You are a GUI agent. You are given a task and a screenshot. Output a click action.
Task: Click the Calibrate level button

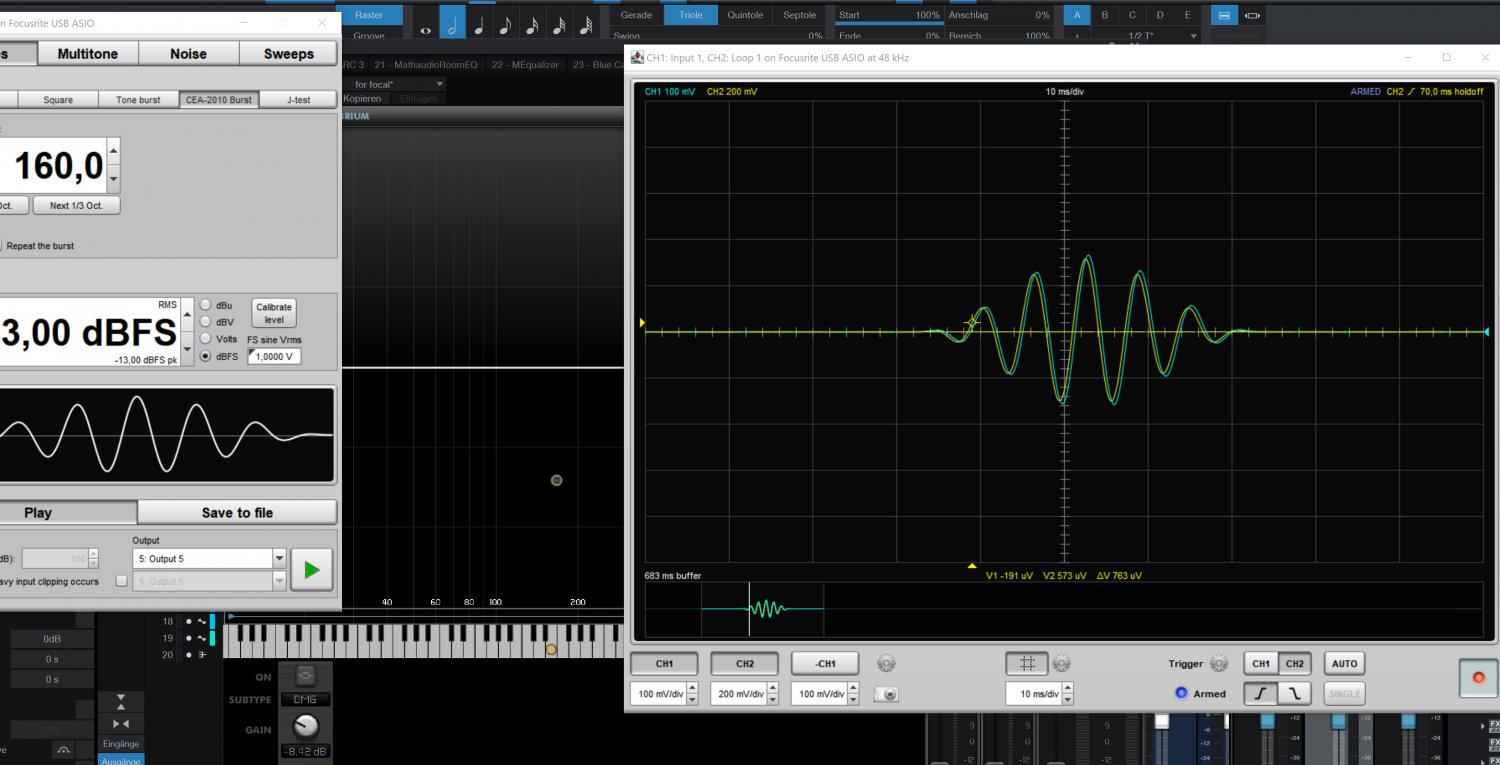274,313
